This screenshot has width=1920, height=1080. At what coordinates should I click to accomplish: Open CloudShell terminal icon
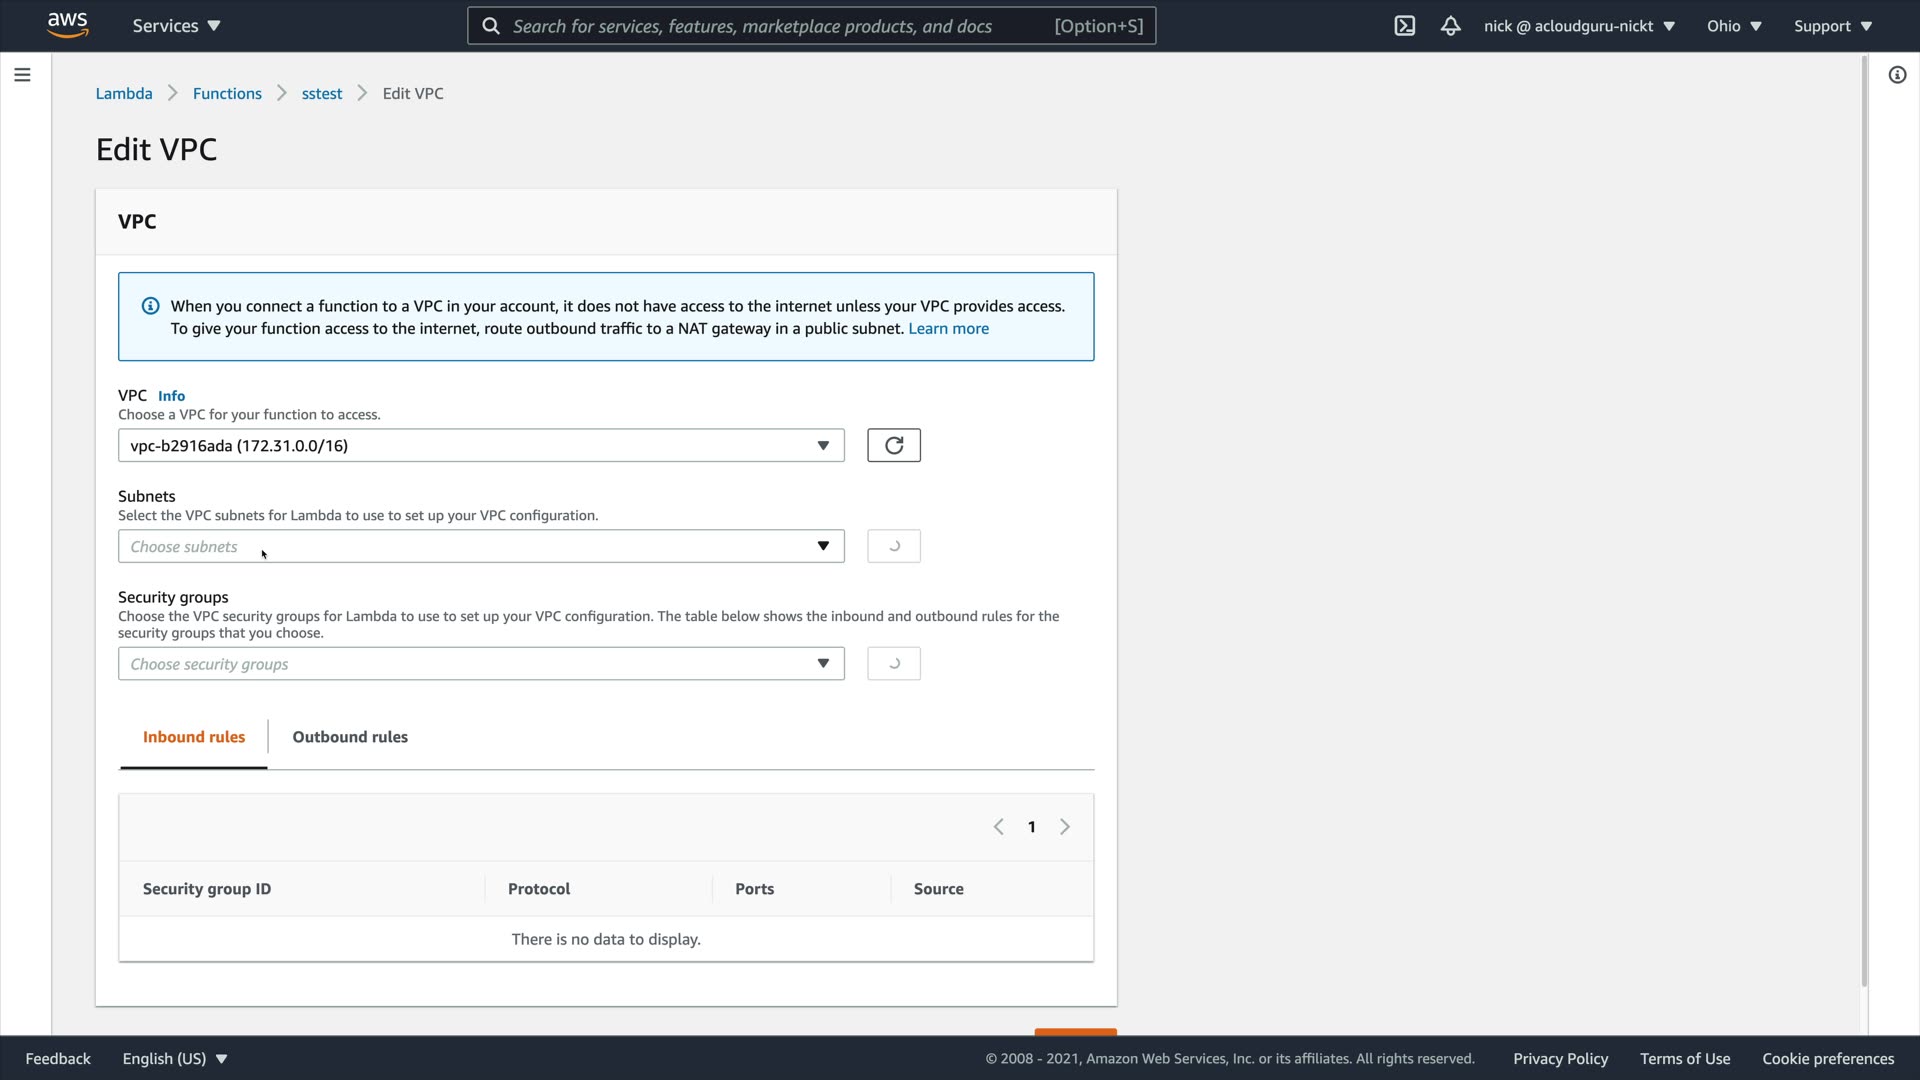(1404, 26)
